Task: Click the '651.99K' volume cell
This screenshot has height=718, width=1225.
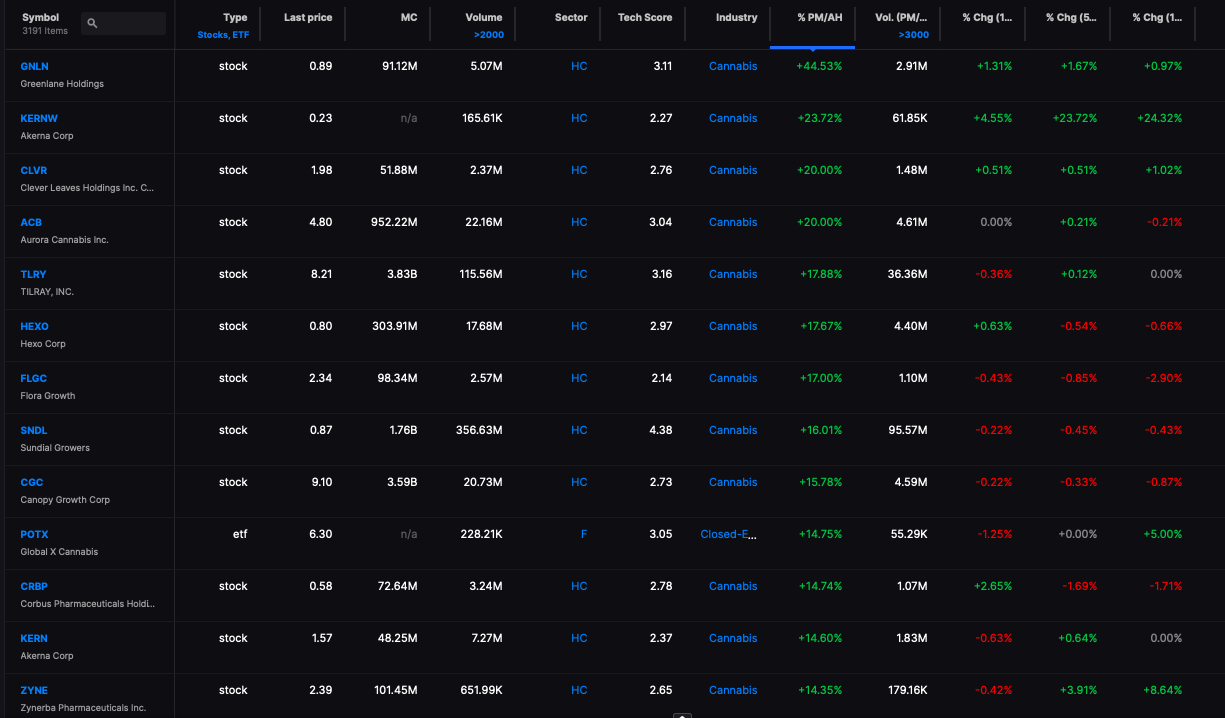Action: pyautogui.click(x=480, y=690)
